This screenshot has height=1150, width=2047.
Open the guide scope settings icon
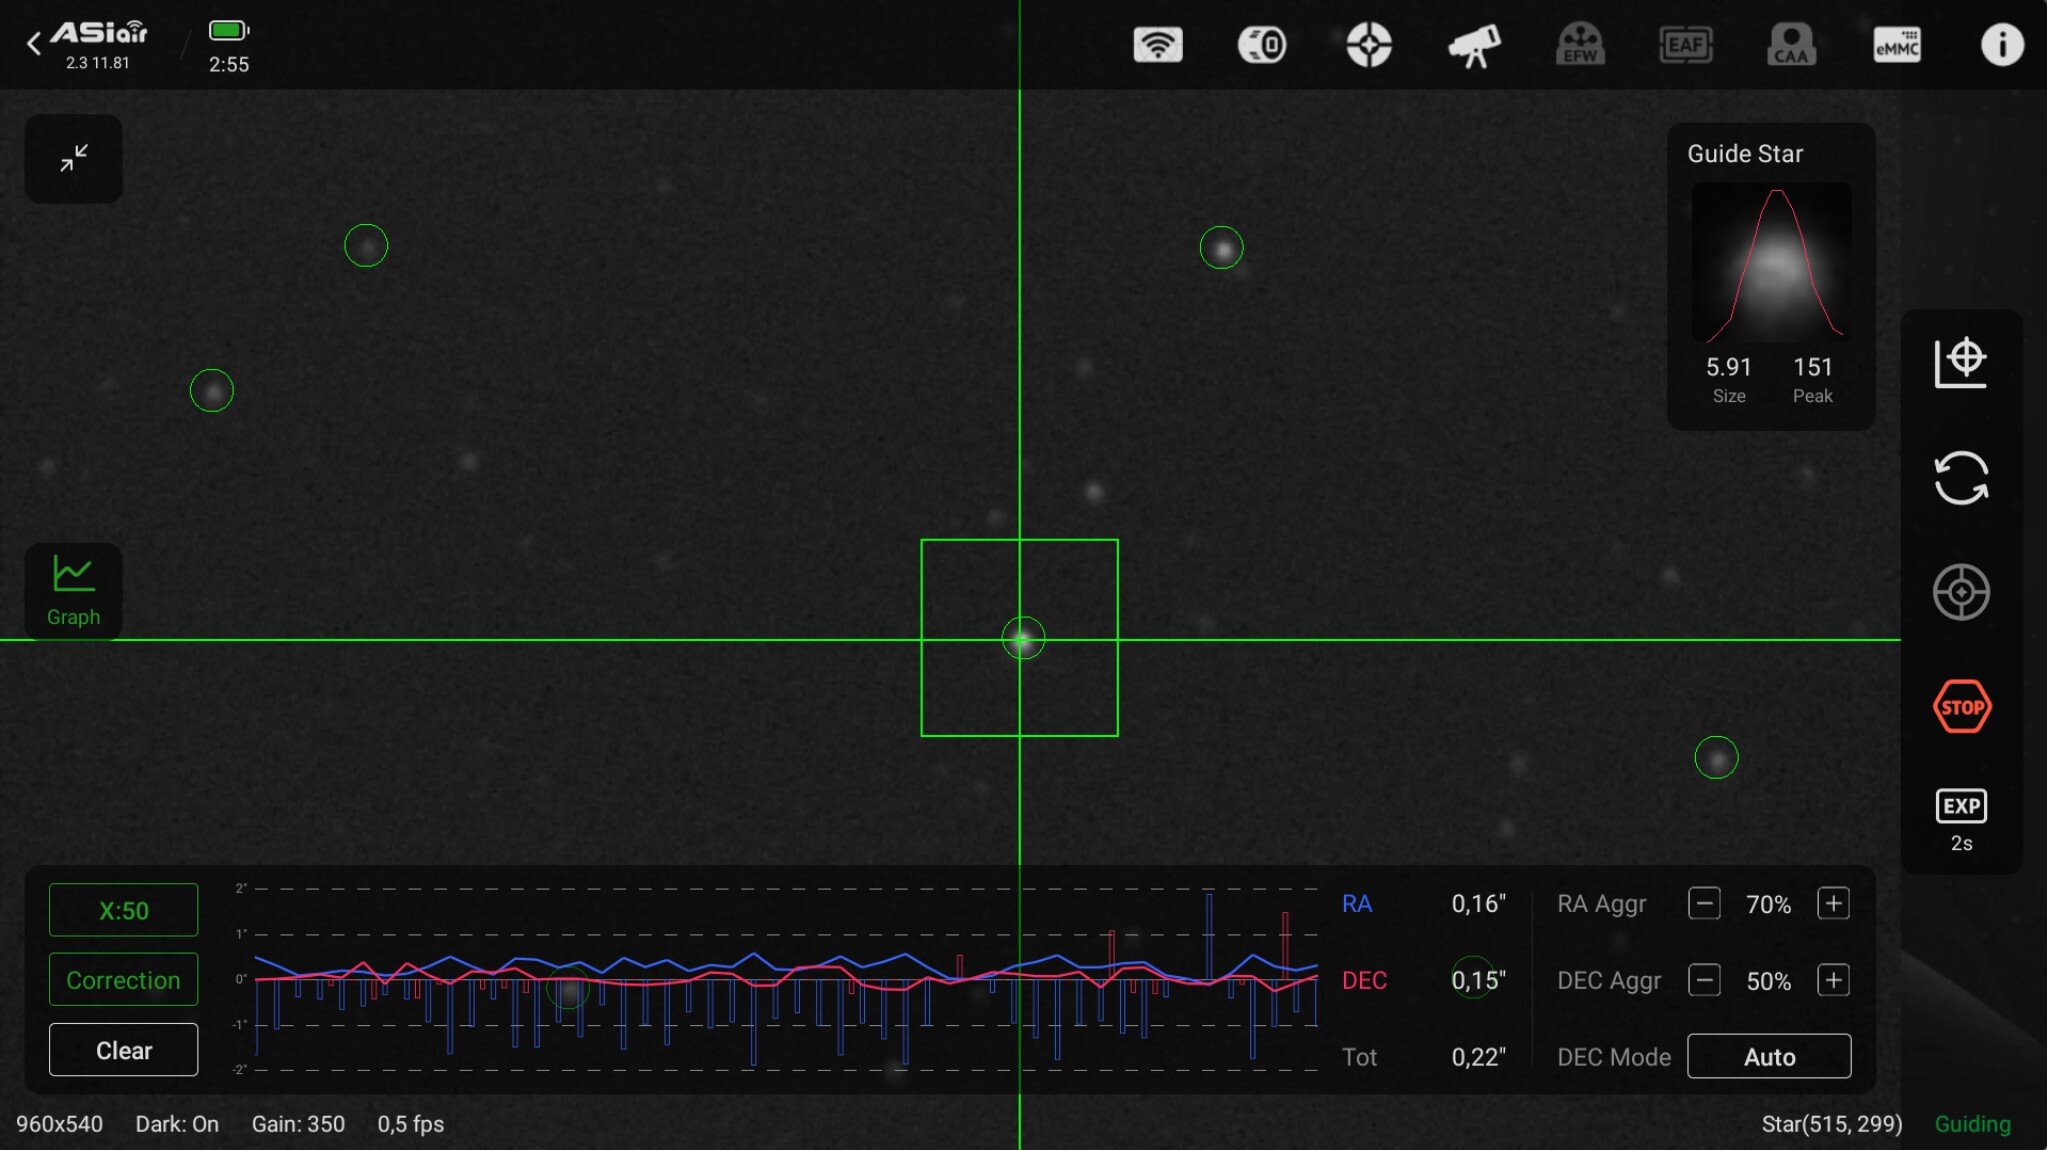(x=1368, y=45)
